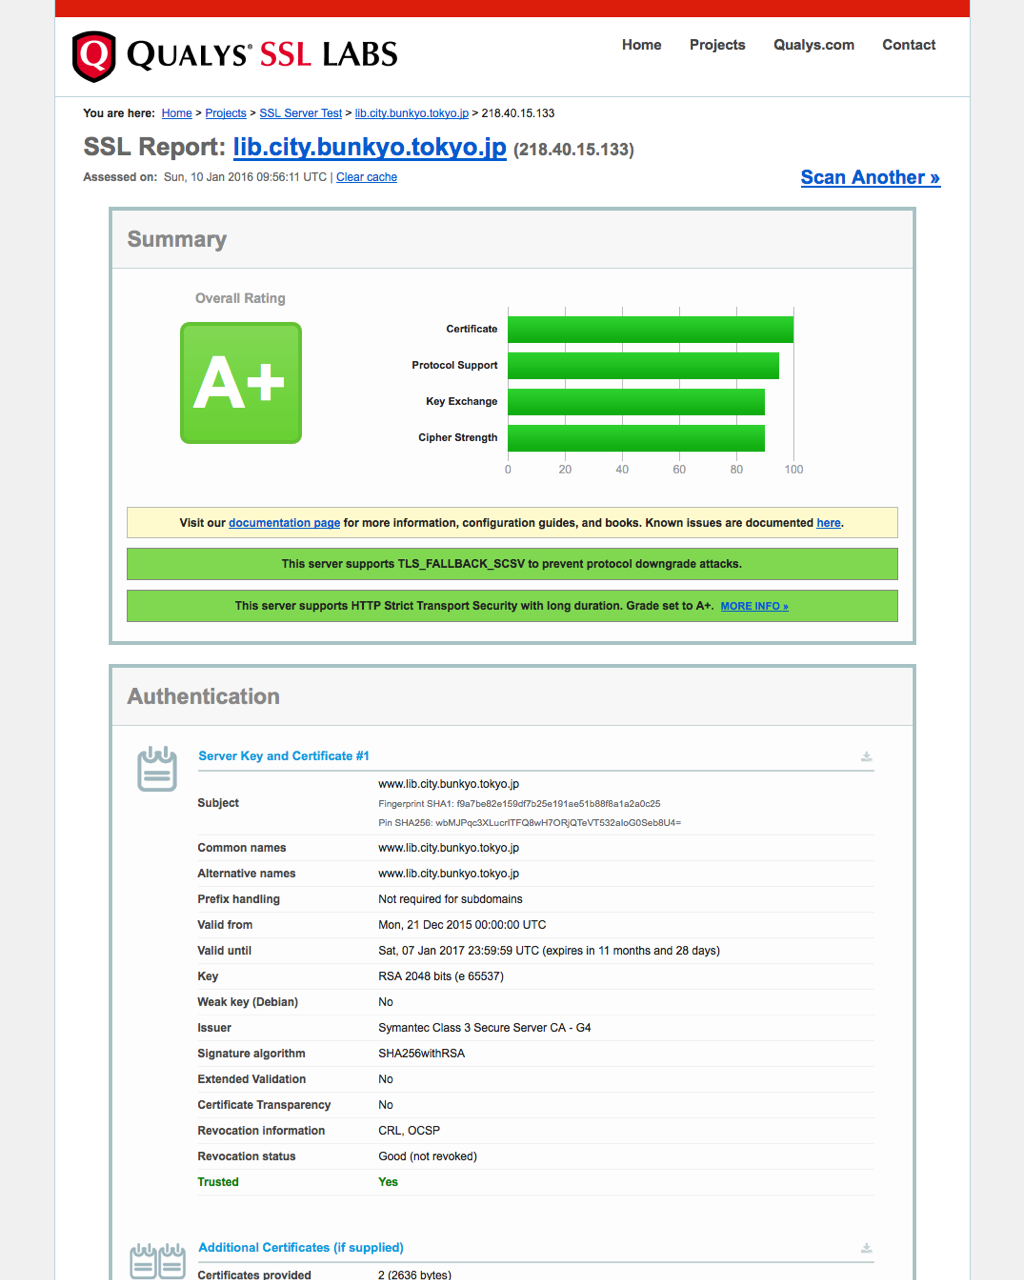The height and width of the screenshot is (1280, 1024).
Task: Click the 'Not required for subdomains' text
Action: pyautogui.click(x=450, y=899)
